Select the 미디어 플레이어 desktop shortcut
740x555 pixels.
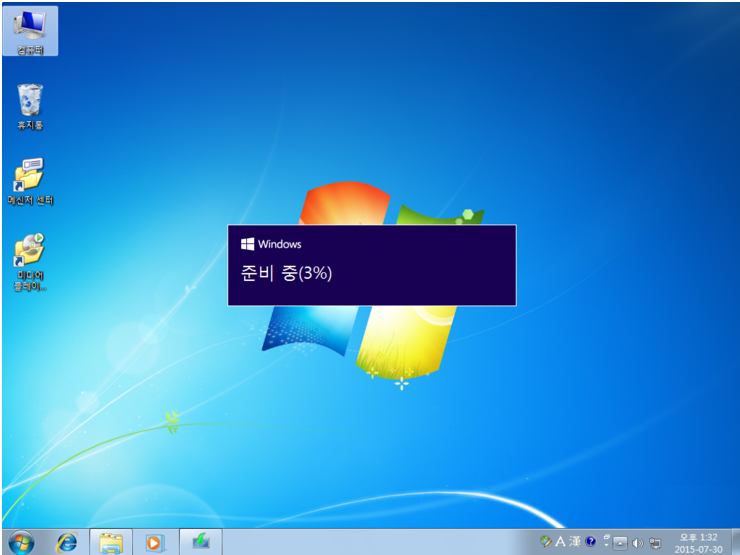click(30, 260)
